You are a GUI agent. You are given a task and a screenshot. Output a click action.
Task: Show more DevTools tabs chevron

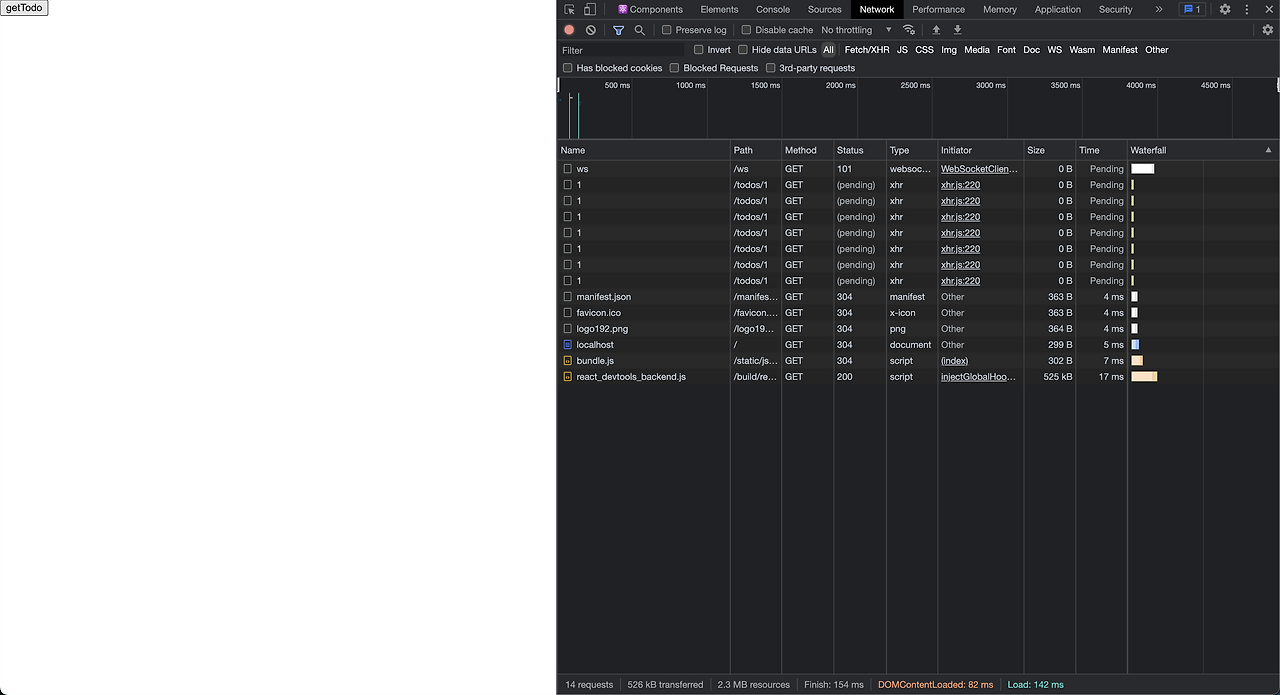click(x=1159, y=9)
